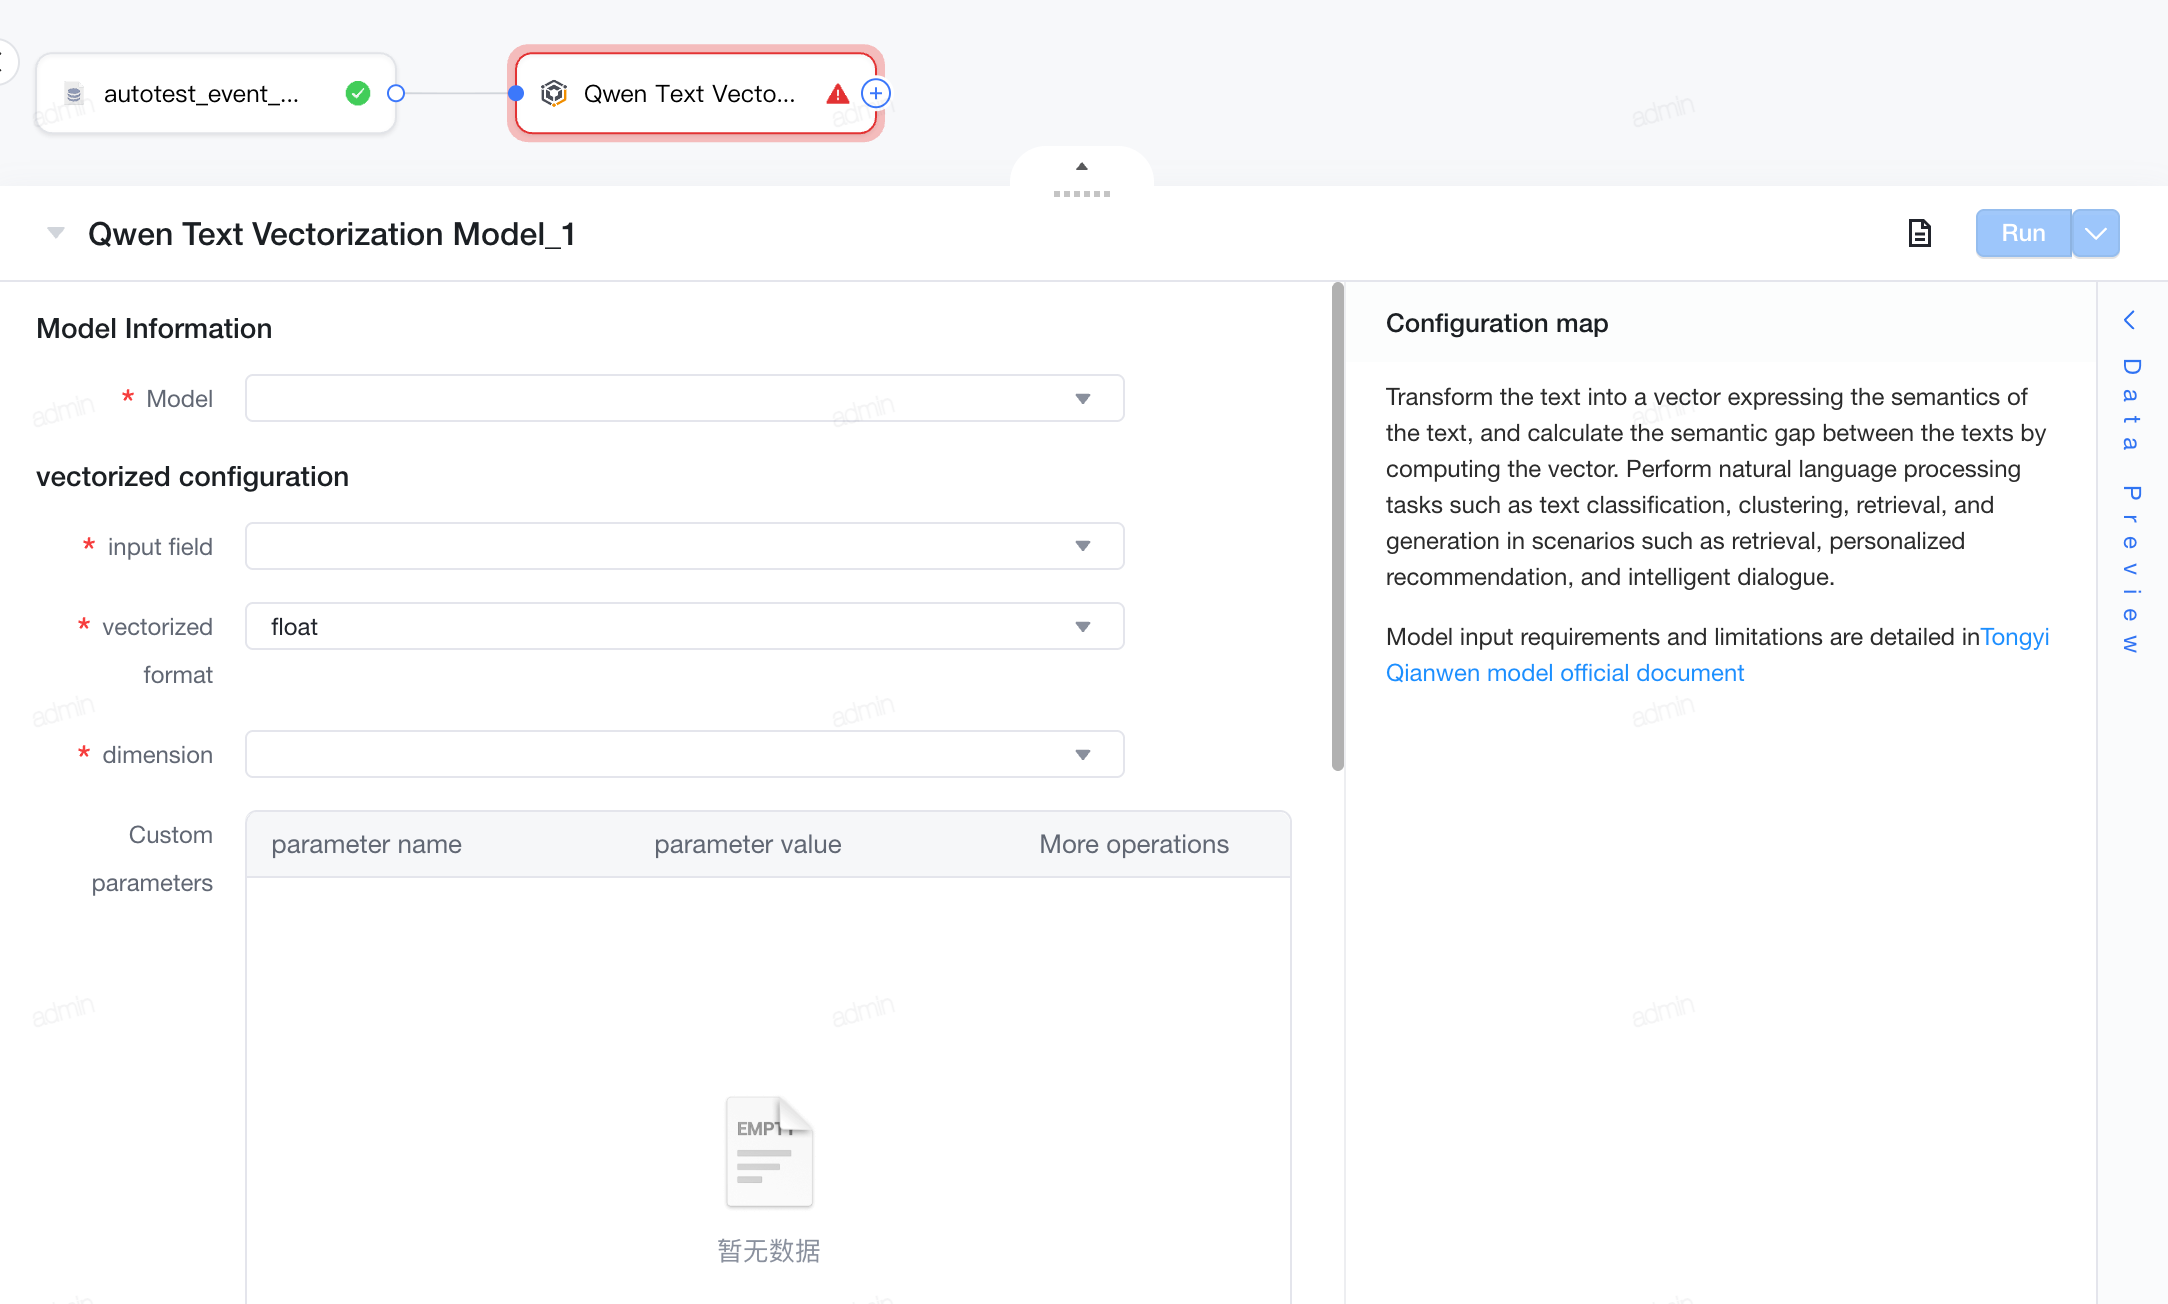Open Tongyi Qianwen model official document link
This screenshot has width=2168, height=1304.
pos(1717,655)
